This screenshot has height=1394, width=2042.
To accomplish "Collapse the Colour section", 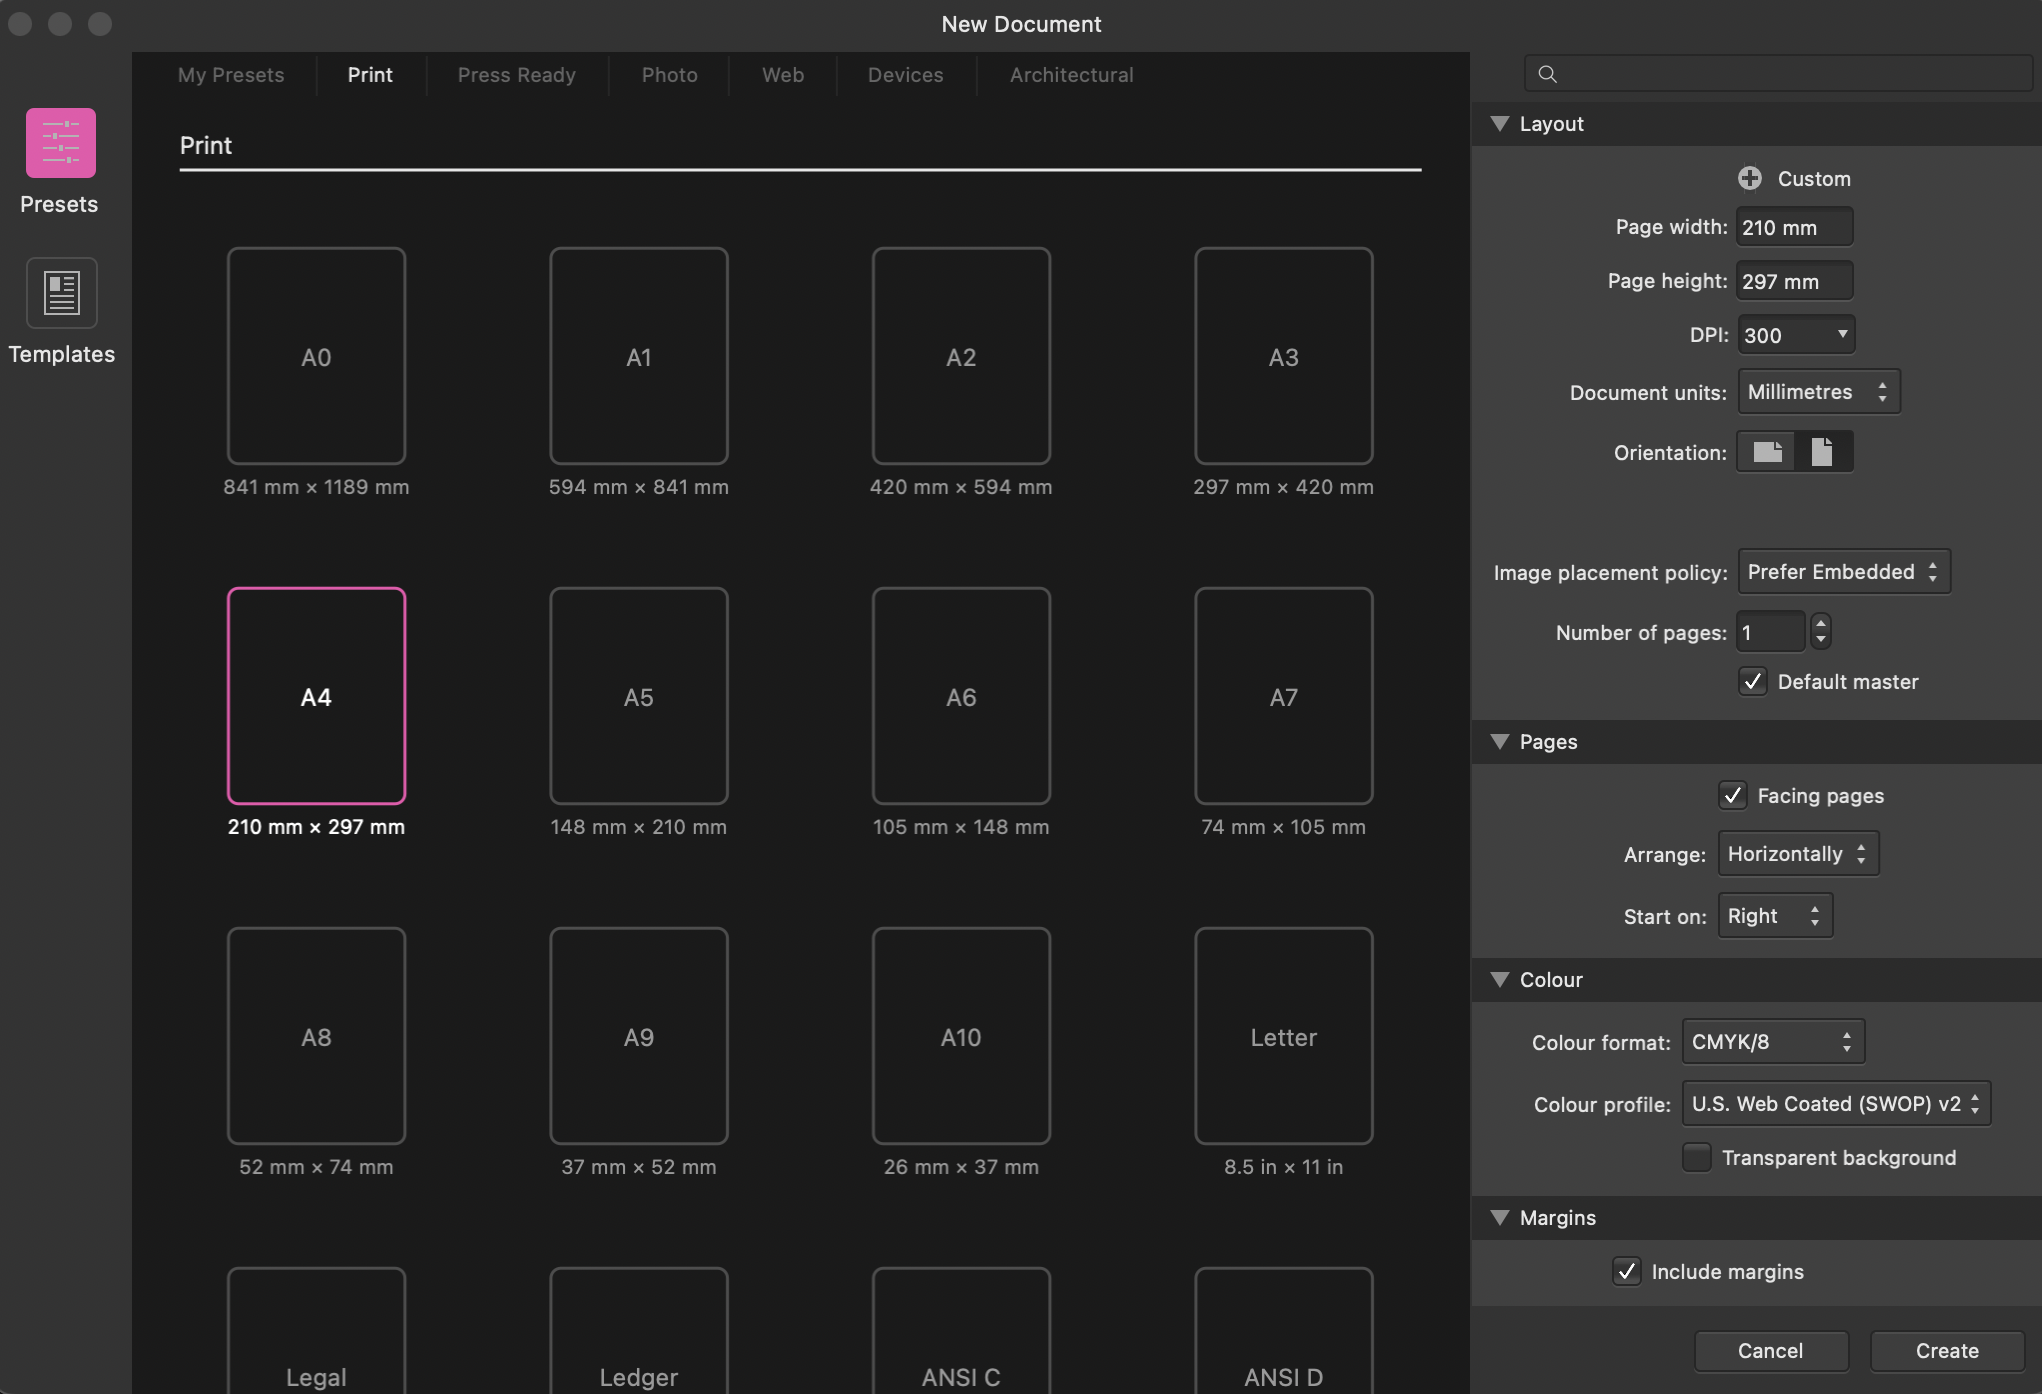I will click(x=1500, y=980).
